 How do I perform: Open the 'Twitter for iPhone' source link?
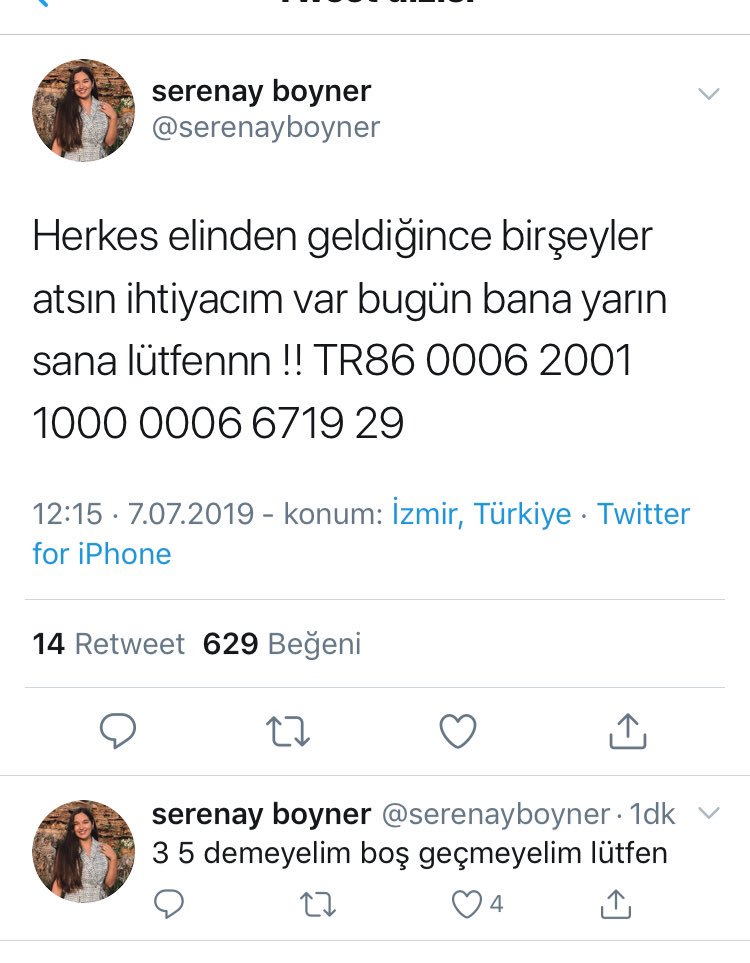click(x=361, y=534)
